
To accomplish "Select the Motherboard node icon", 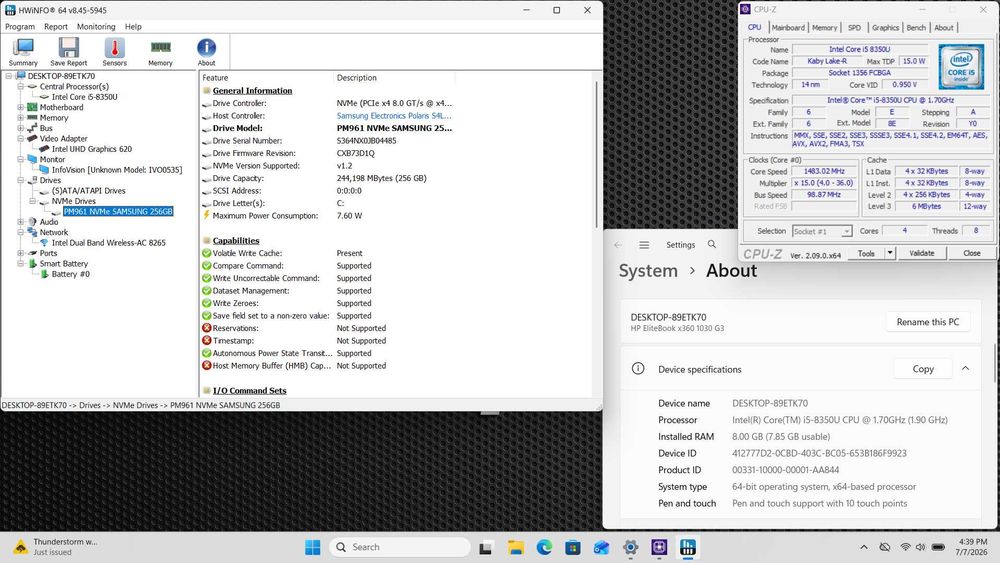I will (33, 107).
